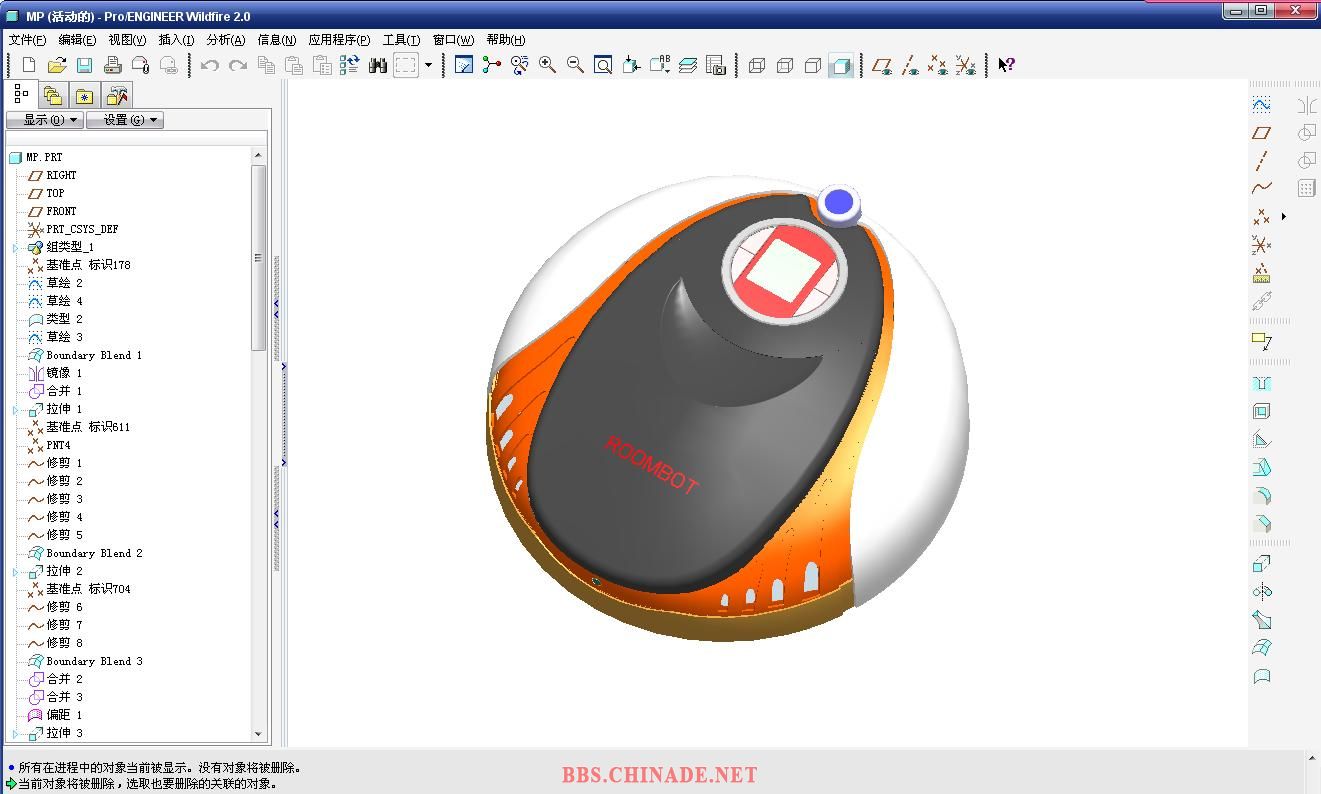The height and width of the screenshot is (794, 1321).
Task: Toggle datum axes display
Action: tap(910, 65)
